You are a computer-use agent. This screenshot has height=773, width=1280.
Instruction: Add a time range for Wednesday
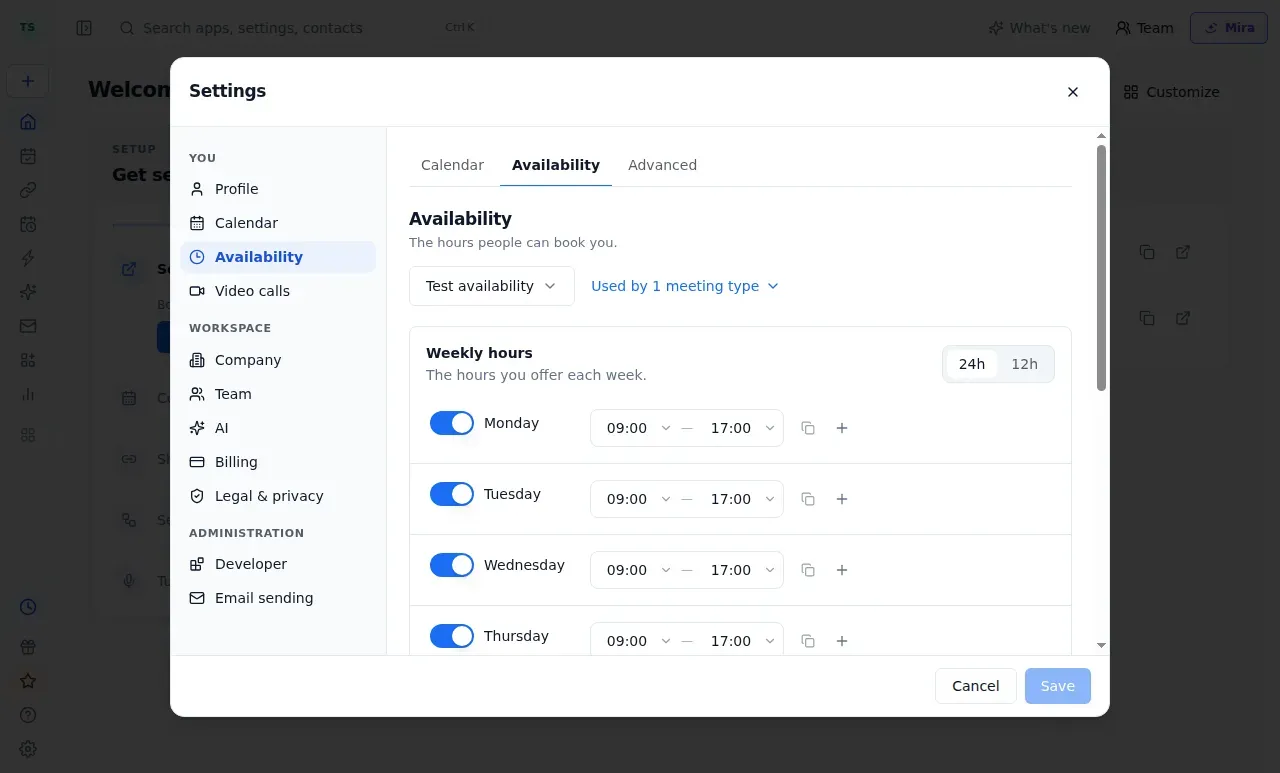[x=842, y=570]
